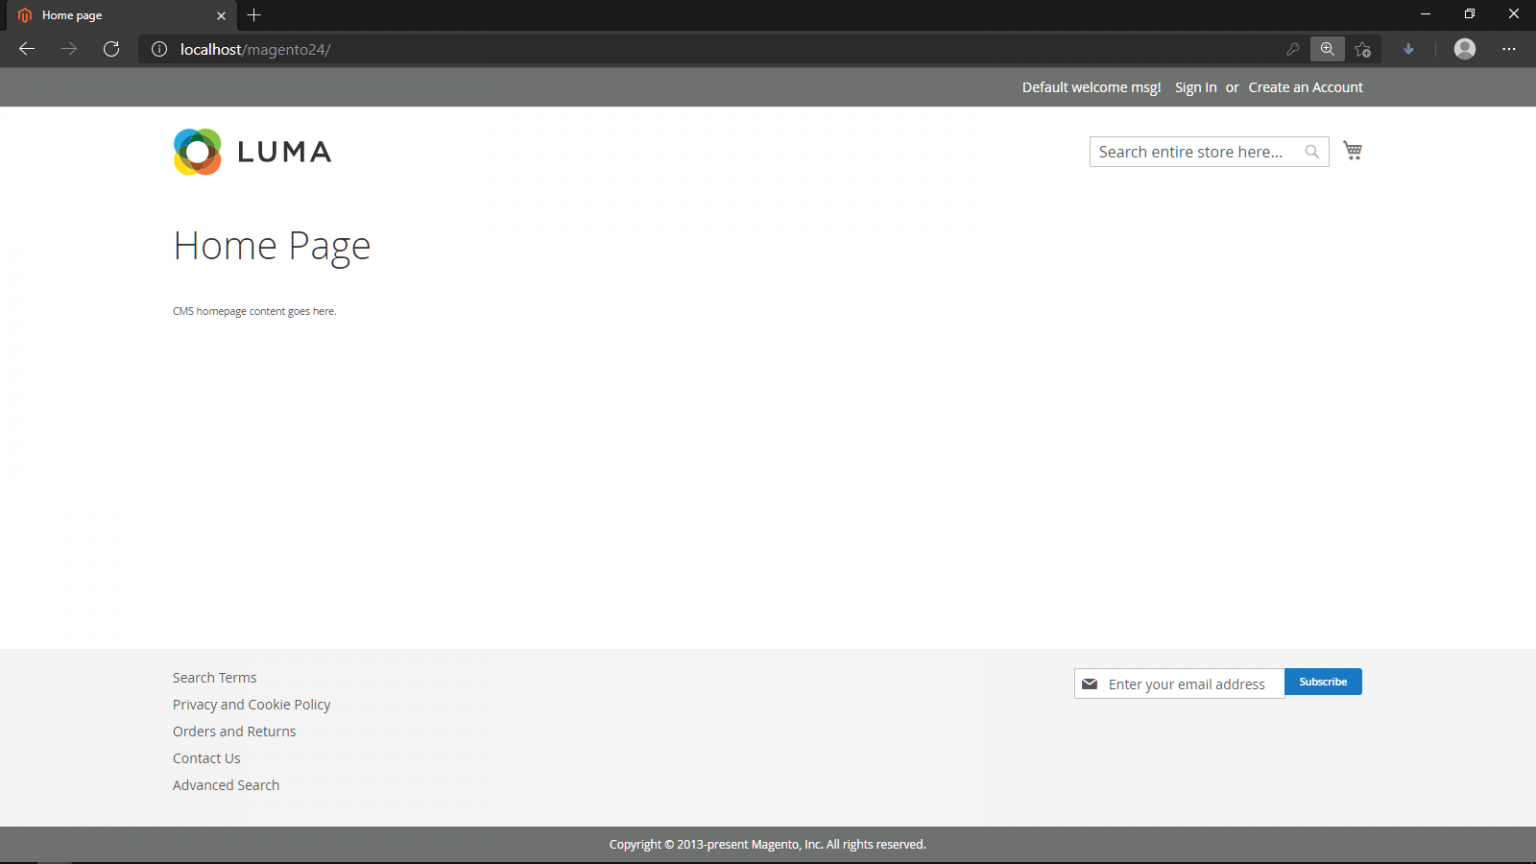View site information icon in address bar
This screenshot has height=864, width=1536.
[x=159, y=49]
